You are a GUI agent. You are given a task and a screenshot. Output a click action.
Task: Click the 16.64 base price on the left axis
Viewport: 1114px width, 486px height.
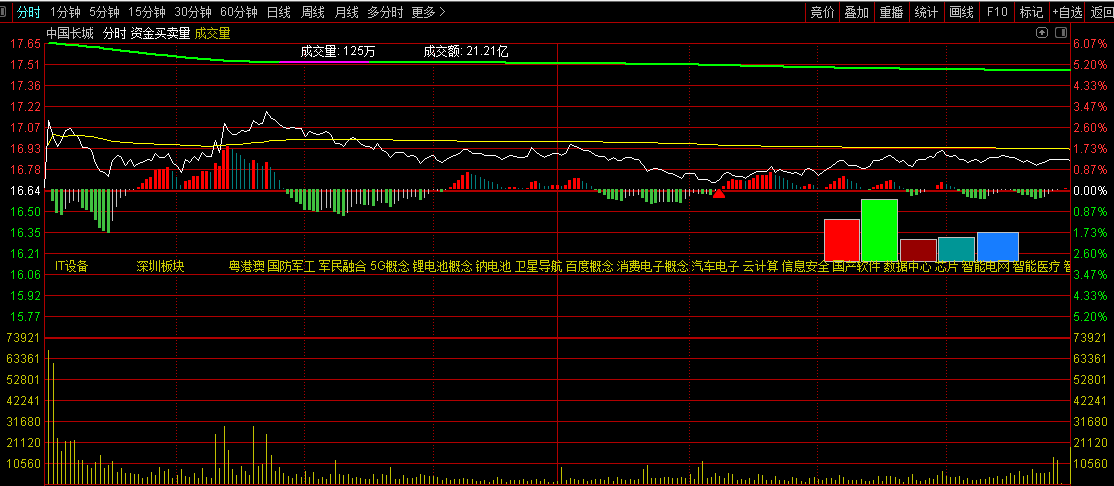coord(25,191)
